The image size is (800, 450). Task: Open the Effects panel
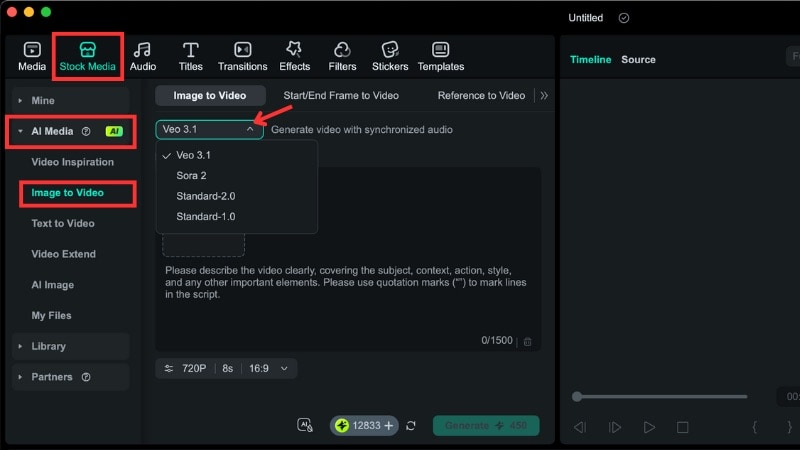click(x=294, y=56)
